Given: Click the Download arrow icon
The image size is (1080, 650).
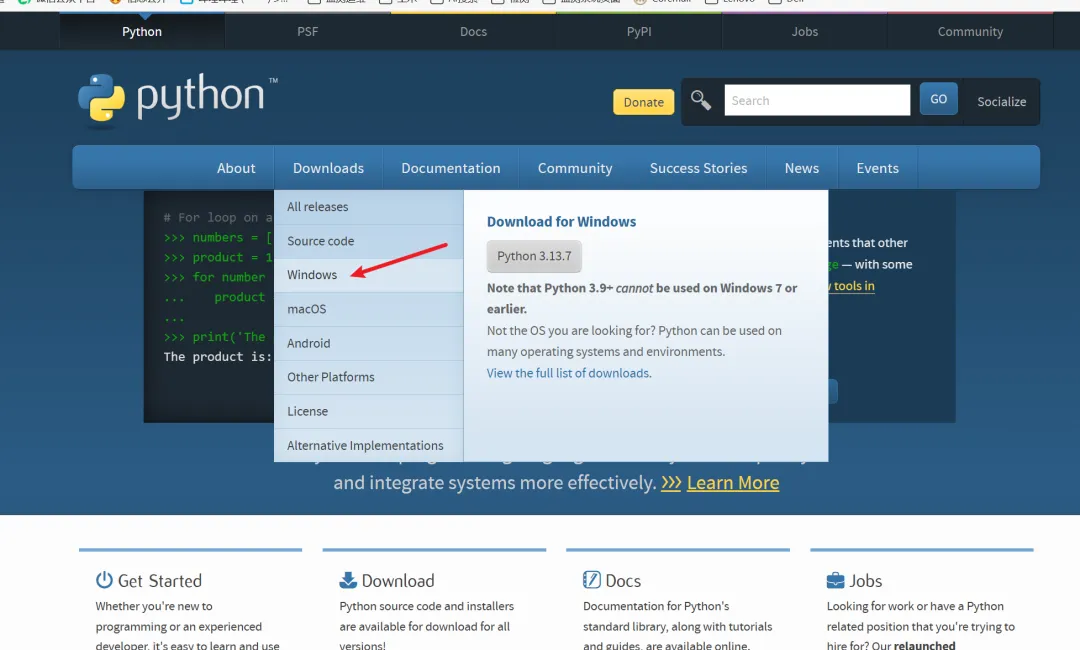Looking at the screenshot, I should [348, 580].
